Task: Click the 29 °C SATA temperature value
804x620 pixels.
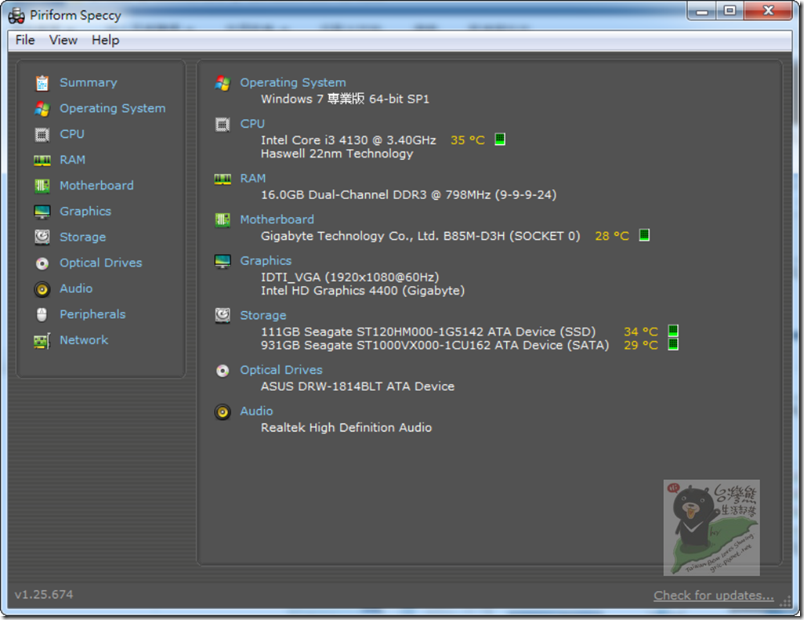Action: (x=640, y=345)
